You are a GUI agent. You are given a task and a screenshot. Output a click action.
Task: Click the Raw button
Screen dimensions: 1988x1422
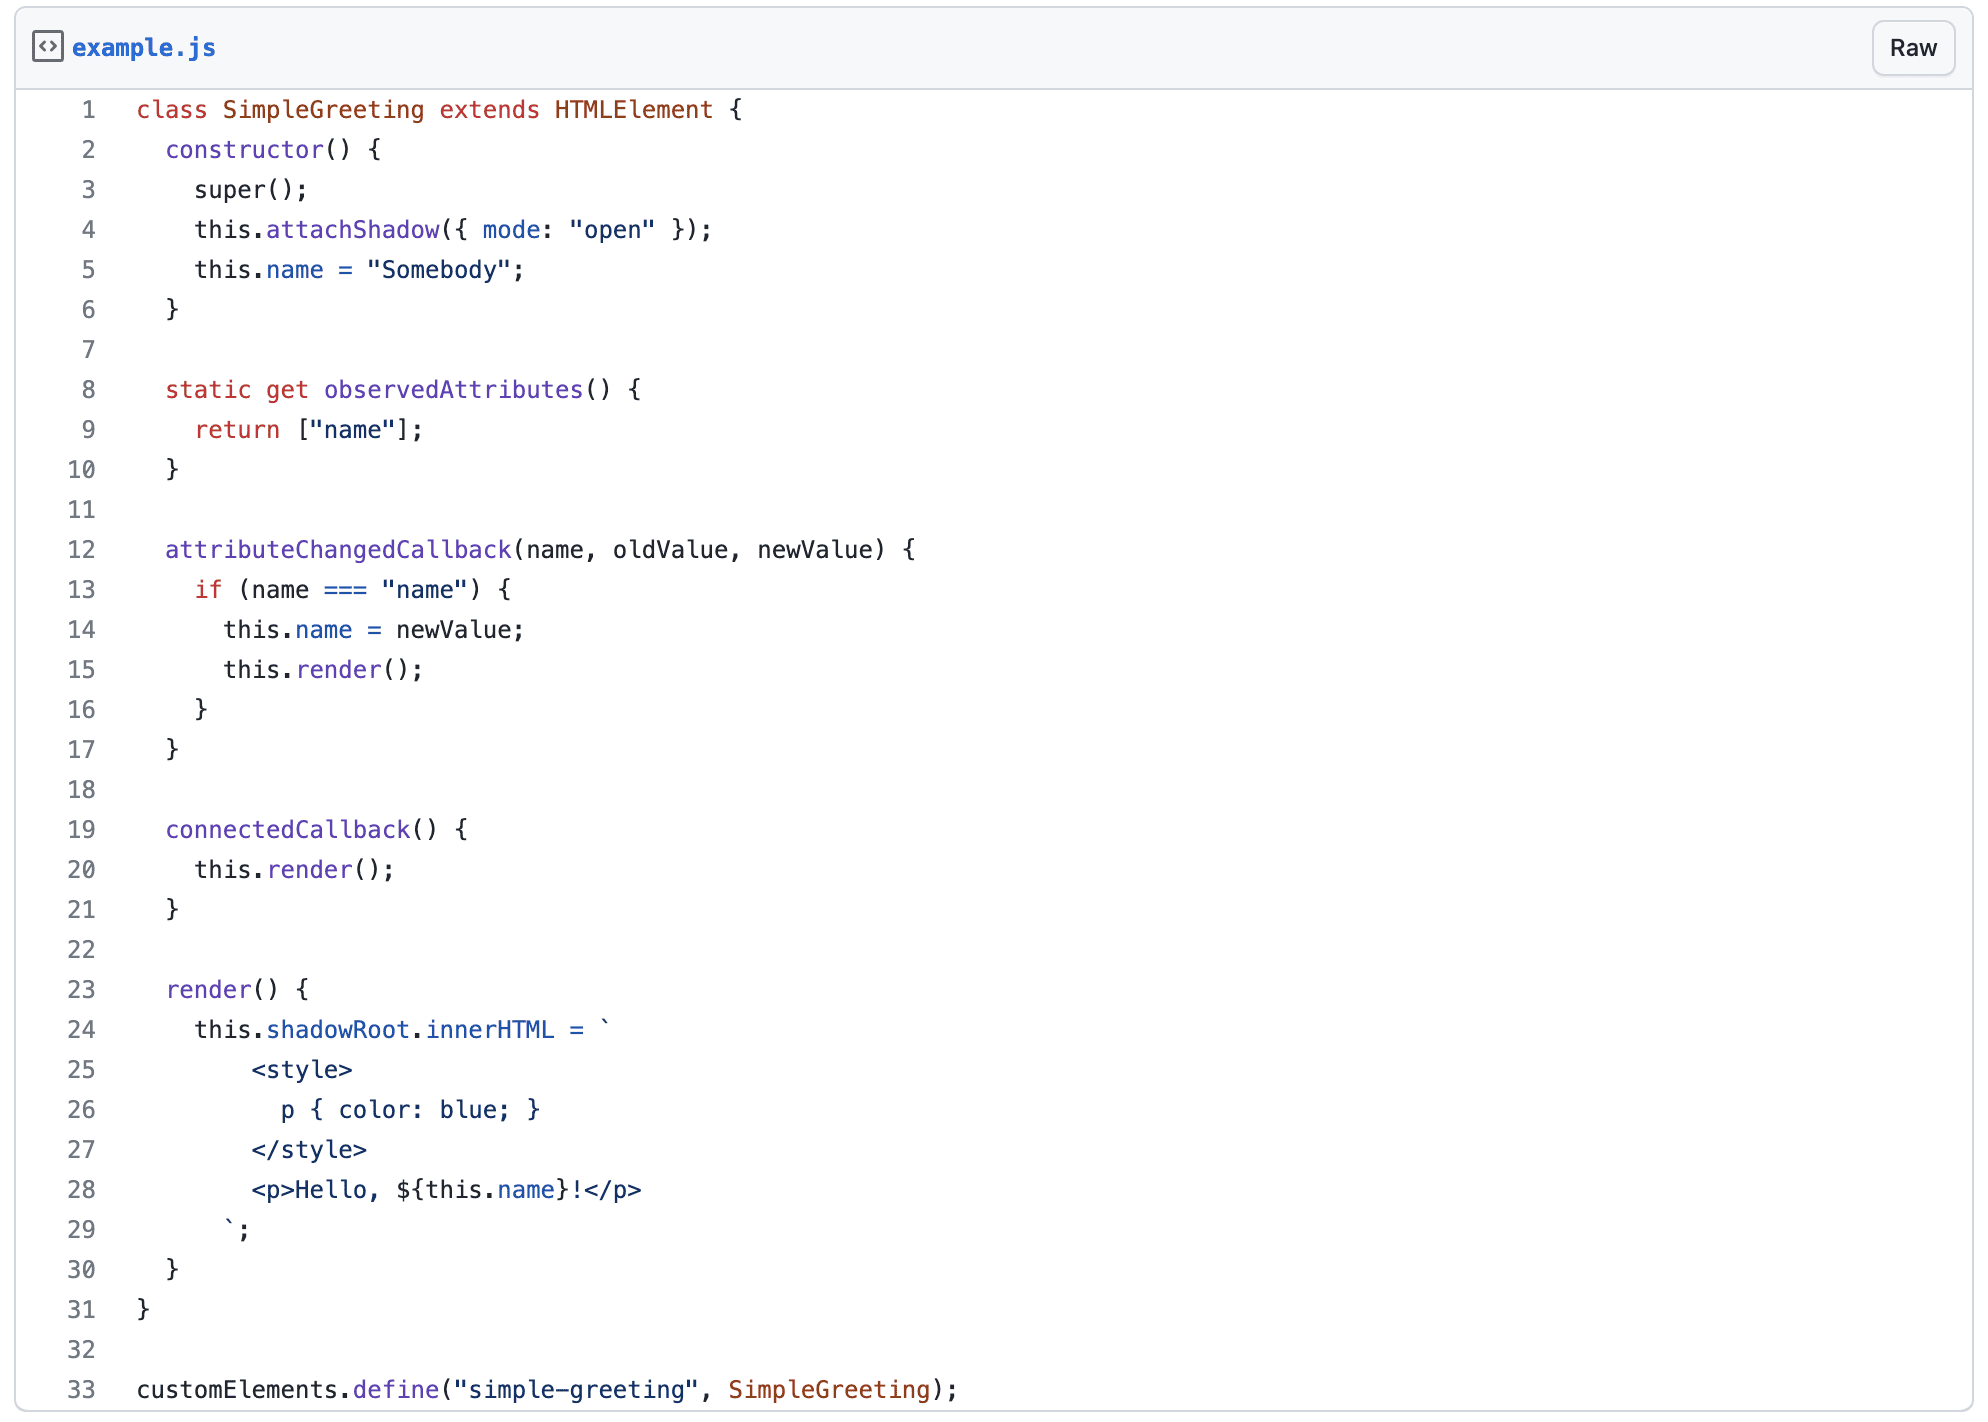1912,47
